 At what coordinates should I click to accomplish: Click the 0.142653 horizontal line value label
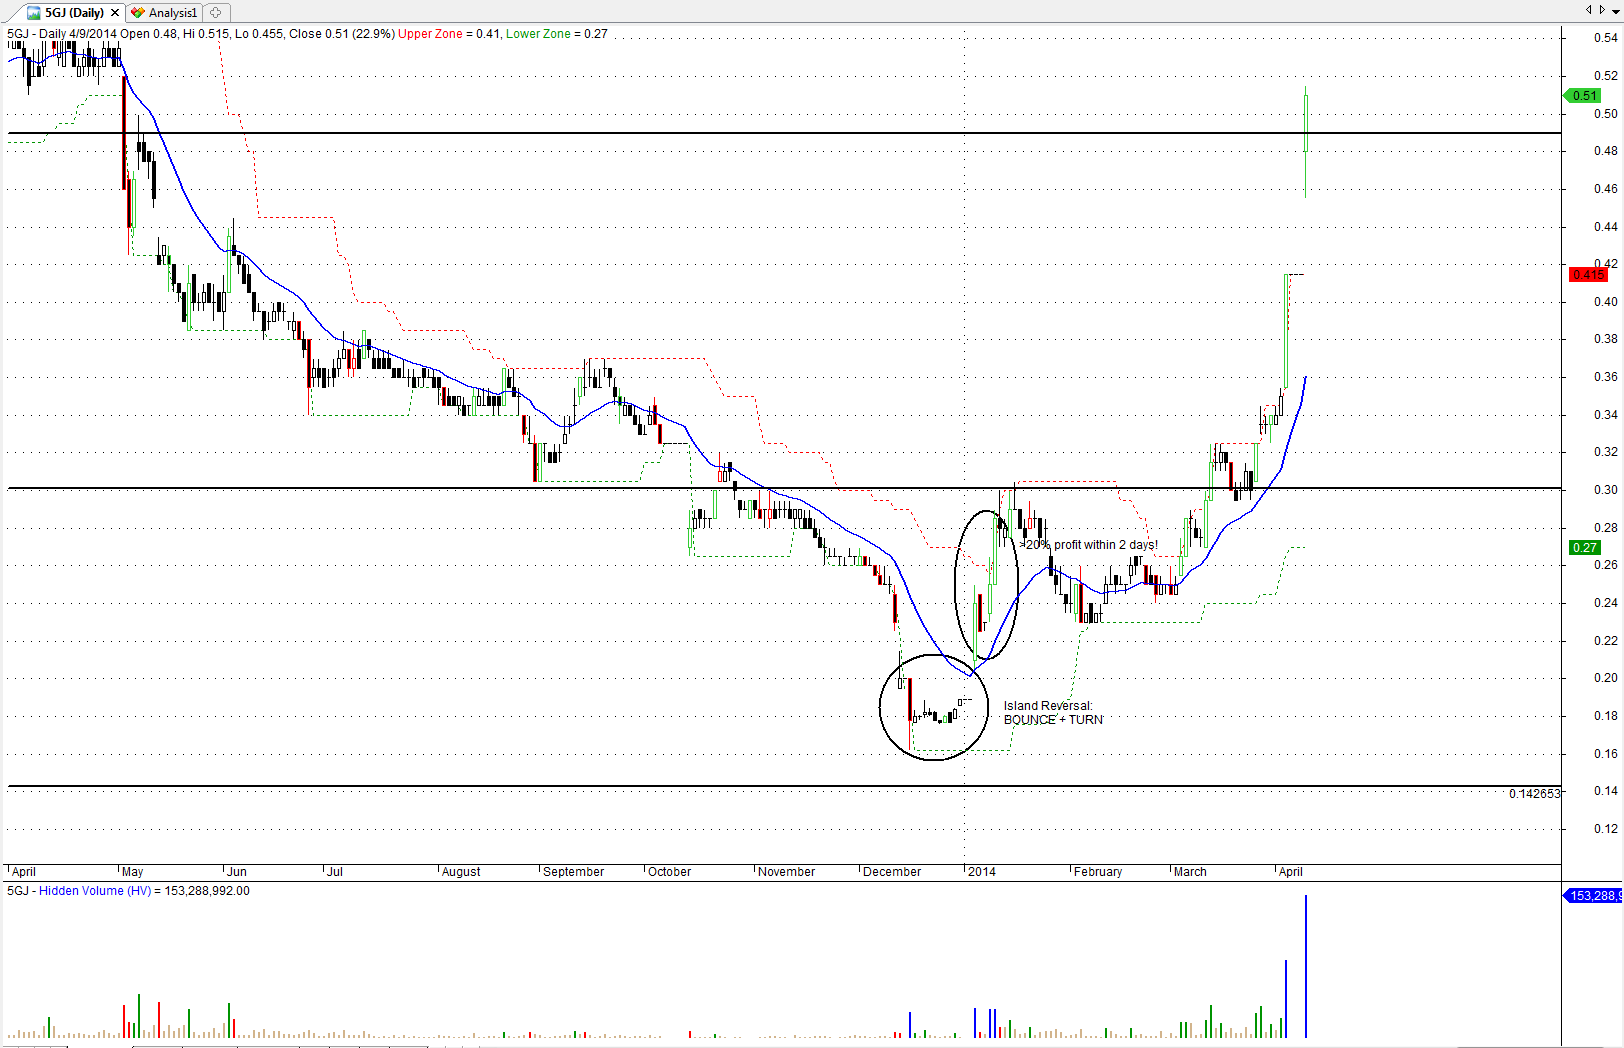pos(1534,794)
